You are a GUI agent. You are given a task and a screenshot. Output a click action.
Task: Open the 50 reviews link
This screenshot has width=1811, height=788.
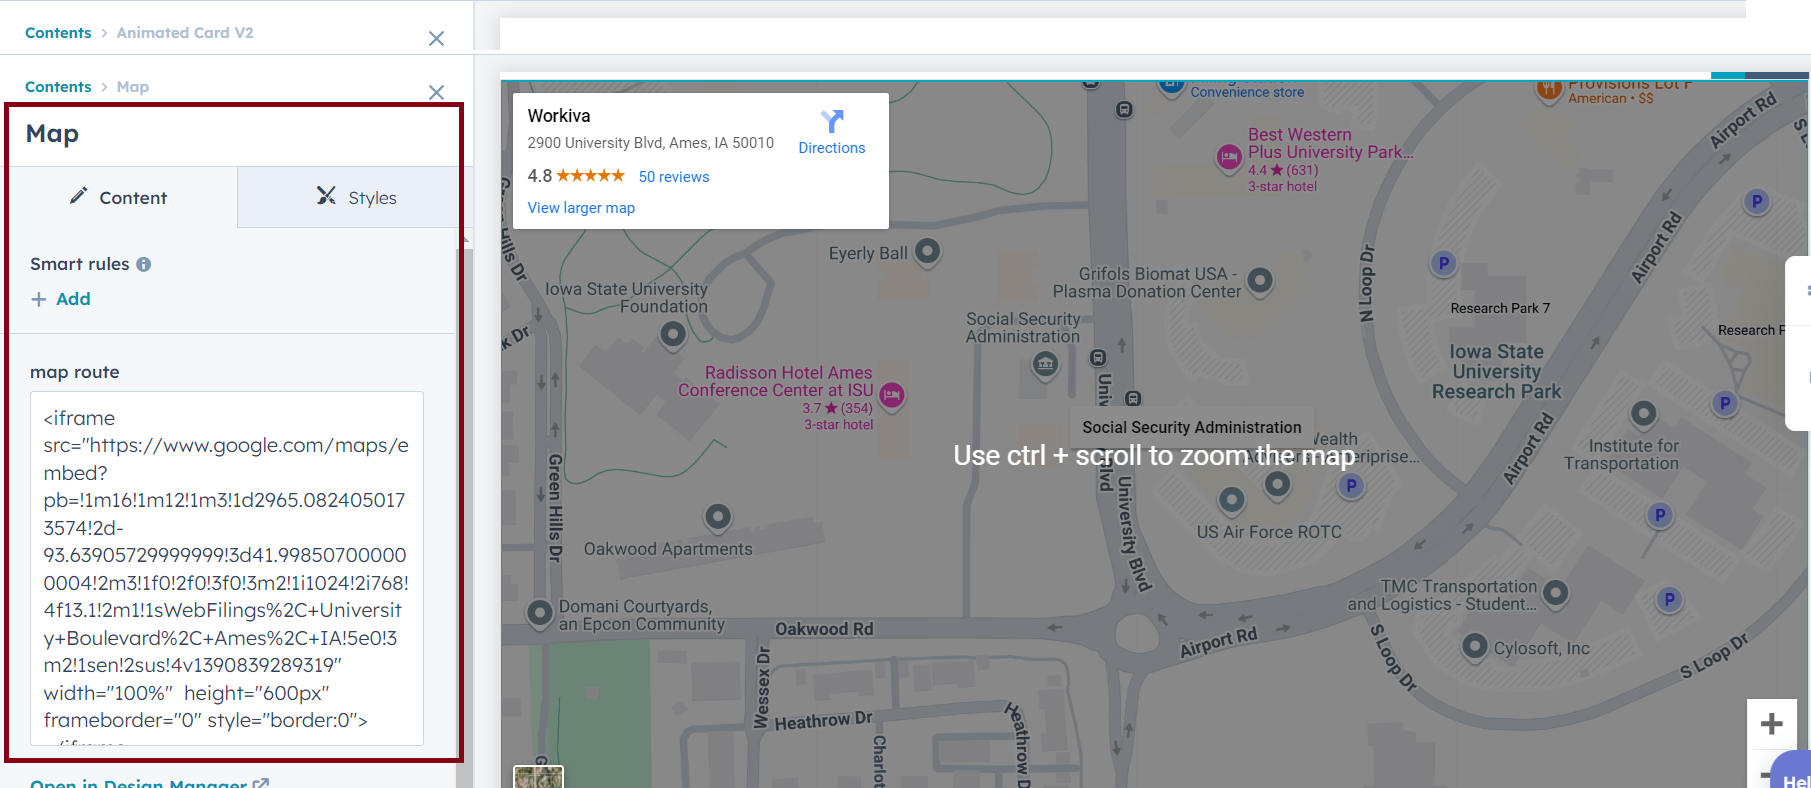point(673,177)
